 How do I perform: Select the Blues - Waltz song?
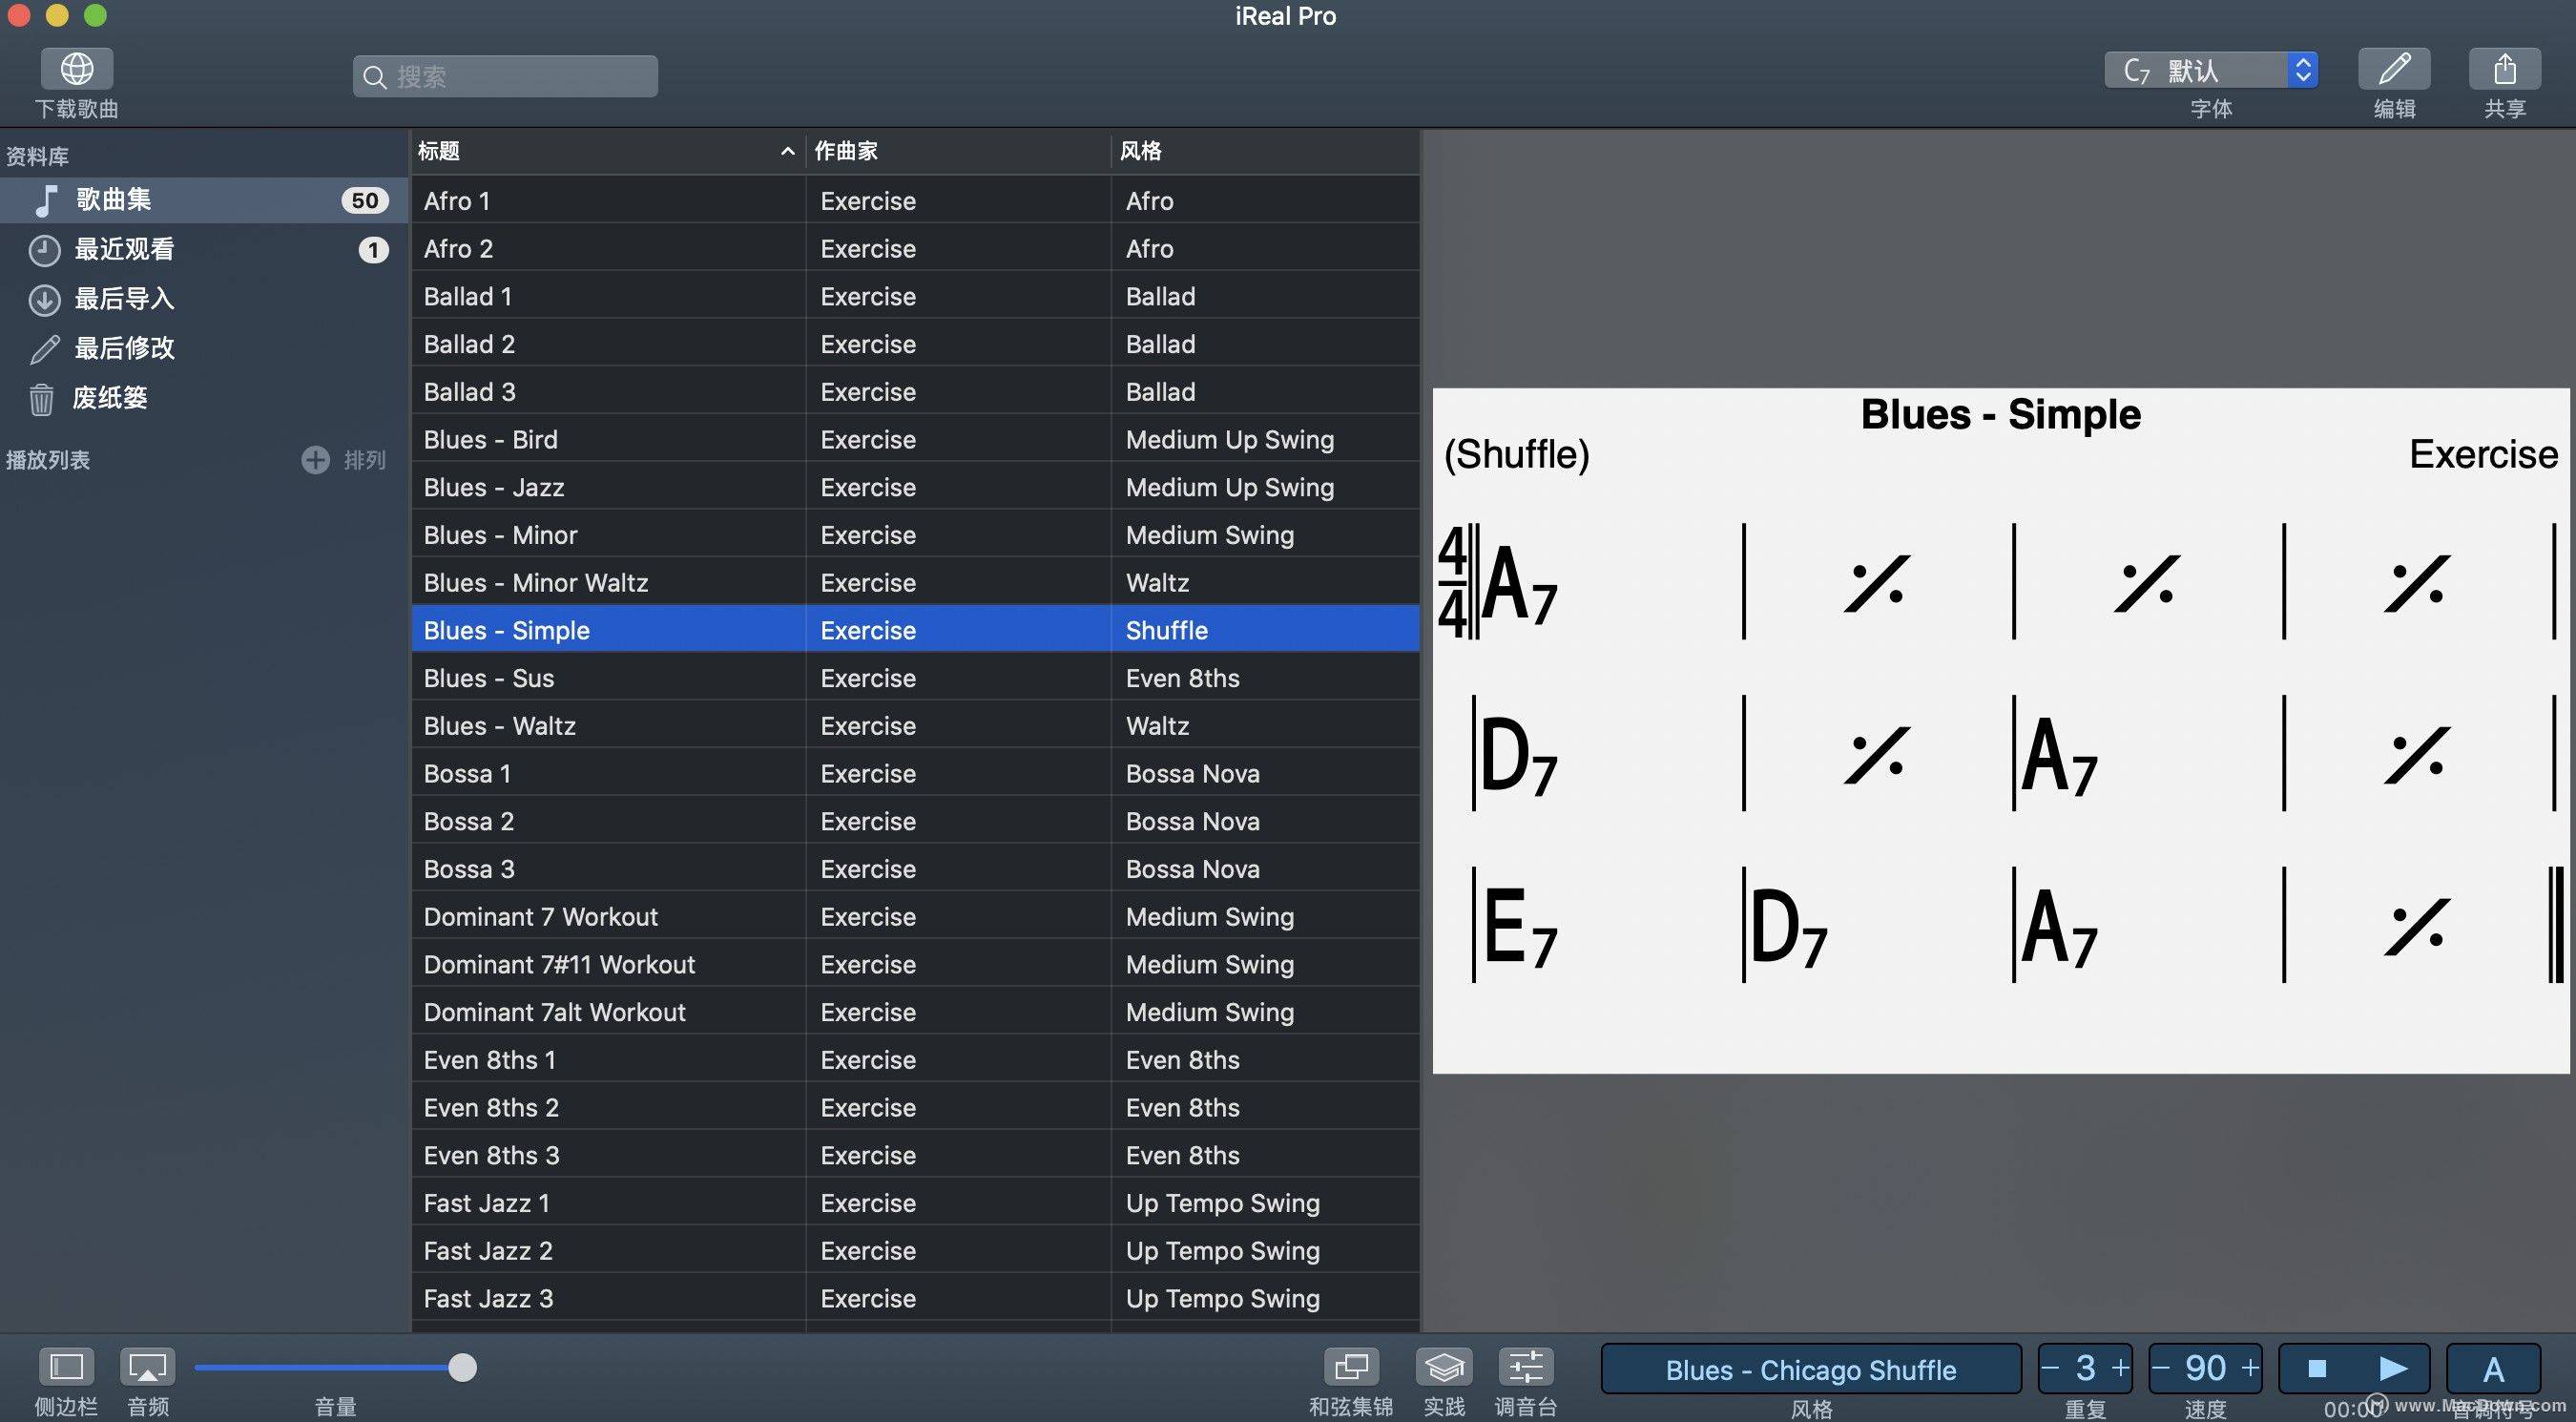click(x=915, y=726)
